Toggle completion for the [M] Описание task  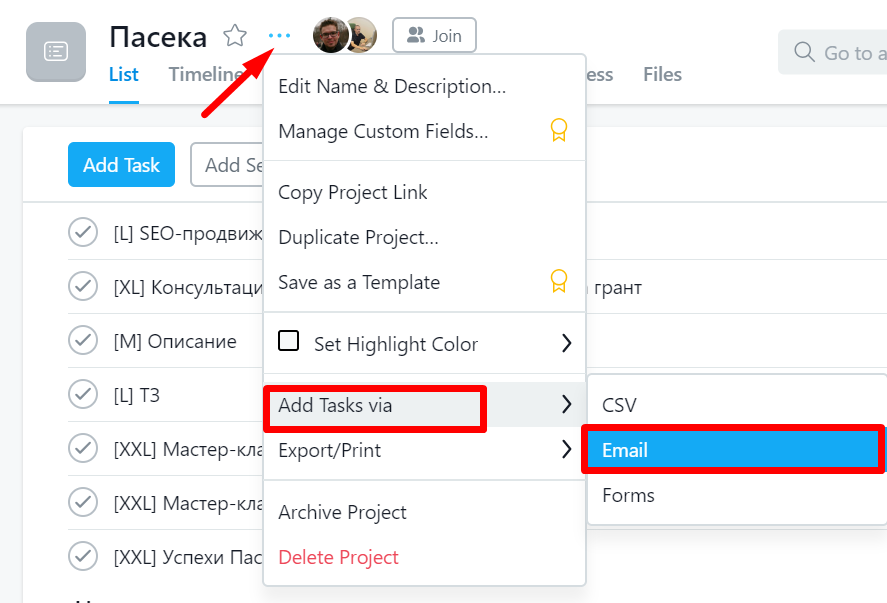tap(82, 341)
